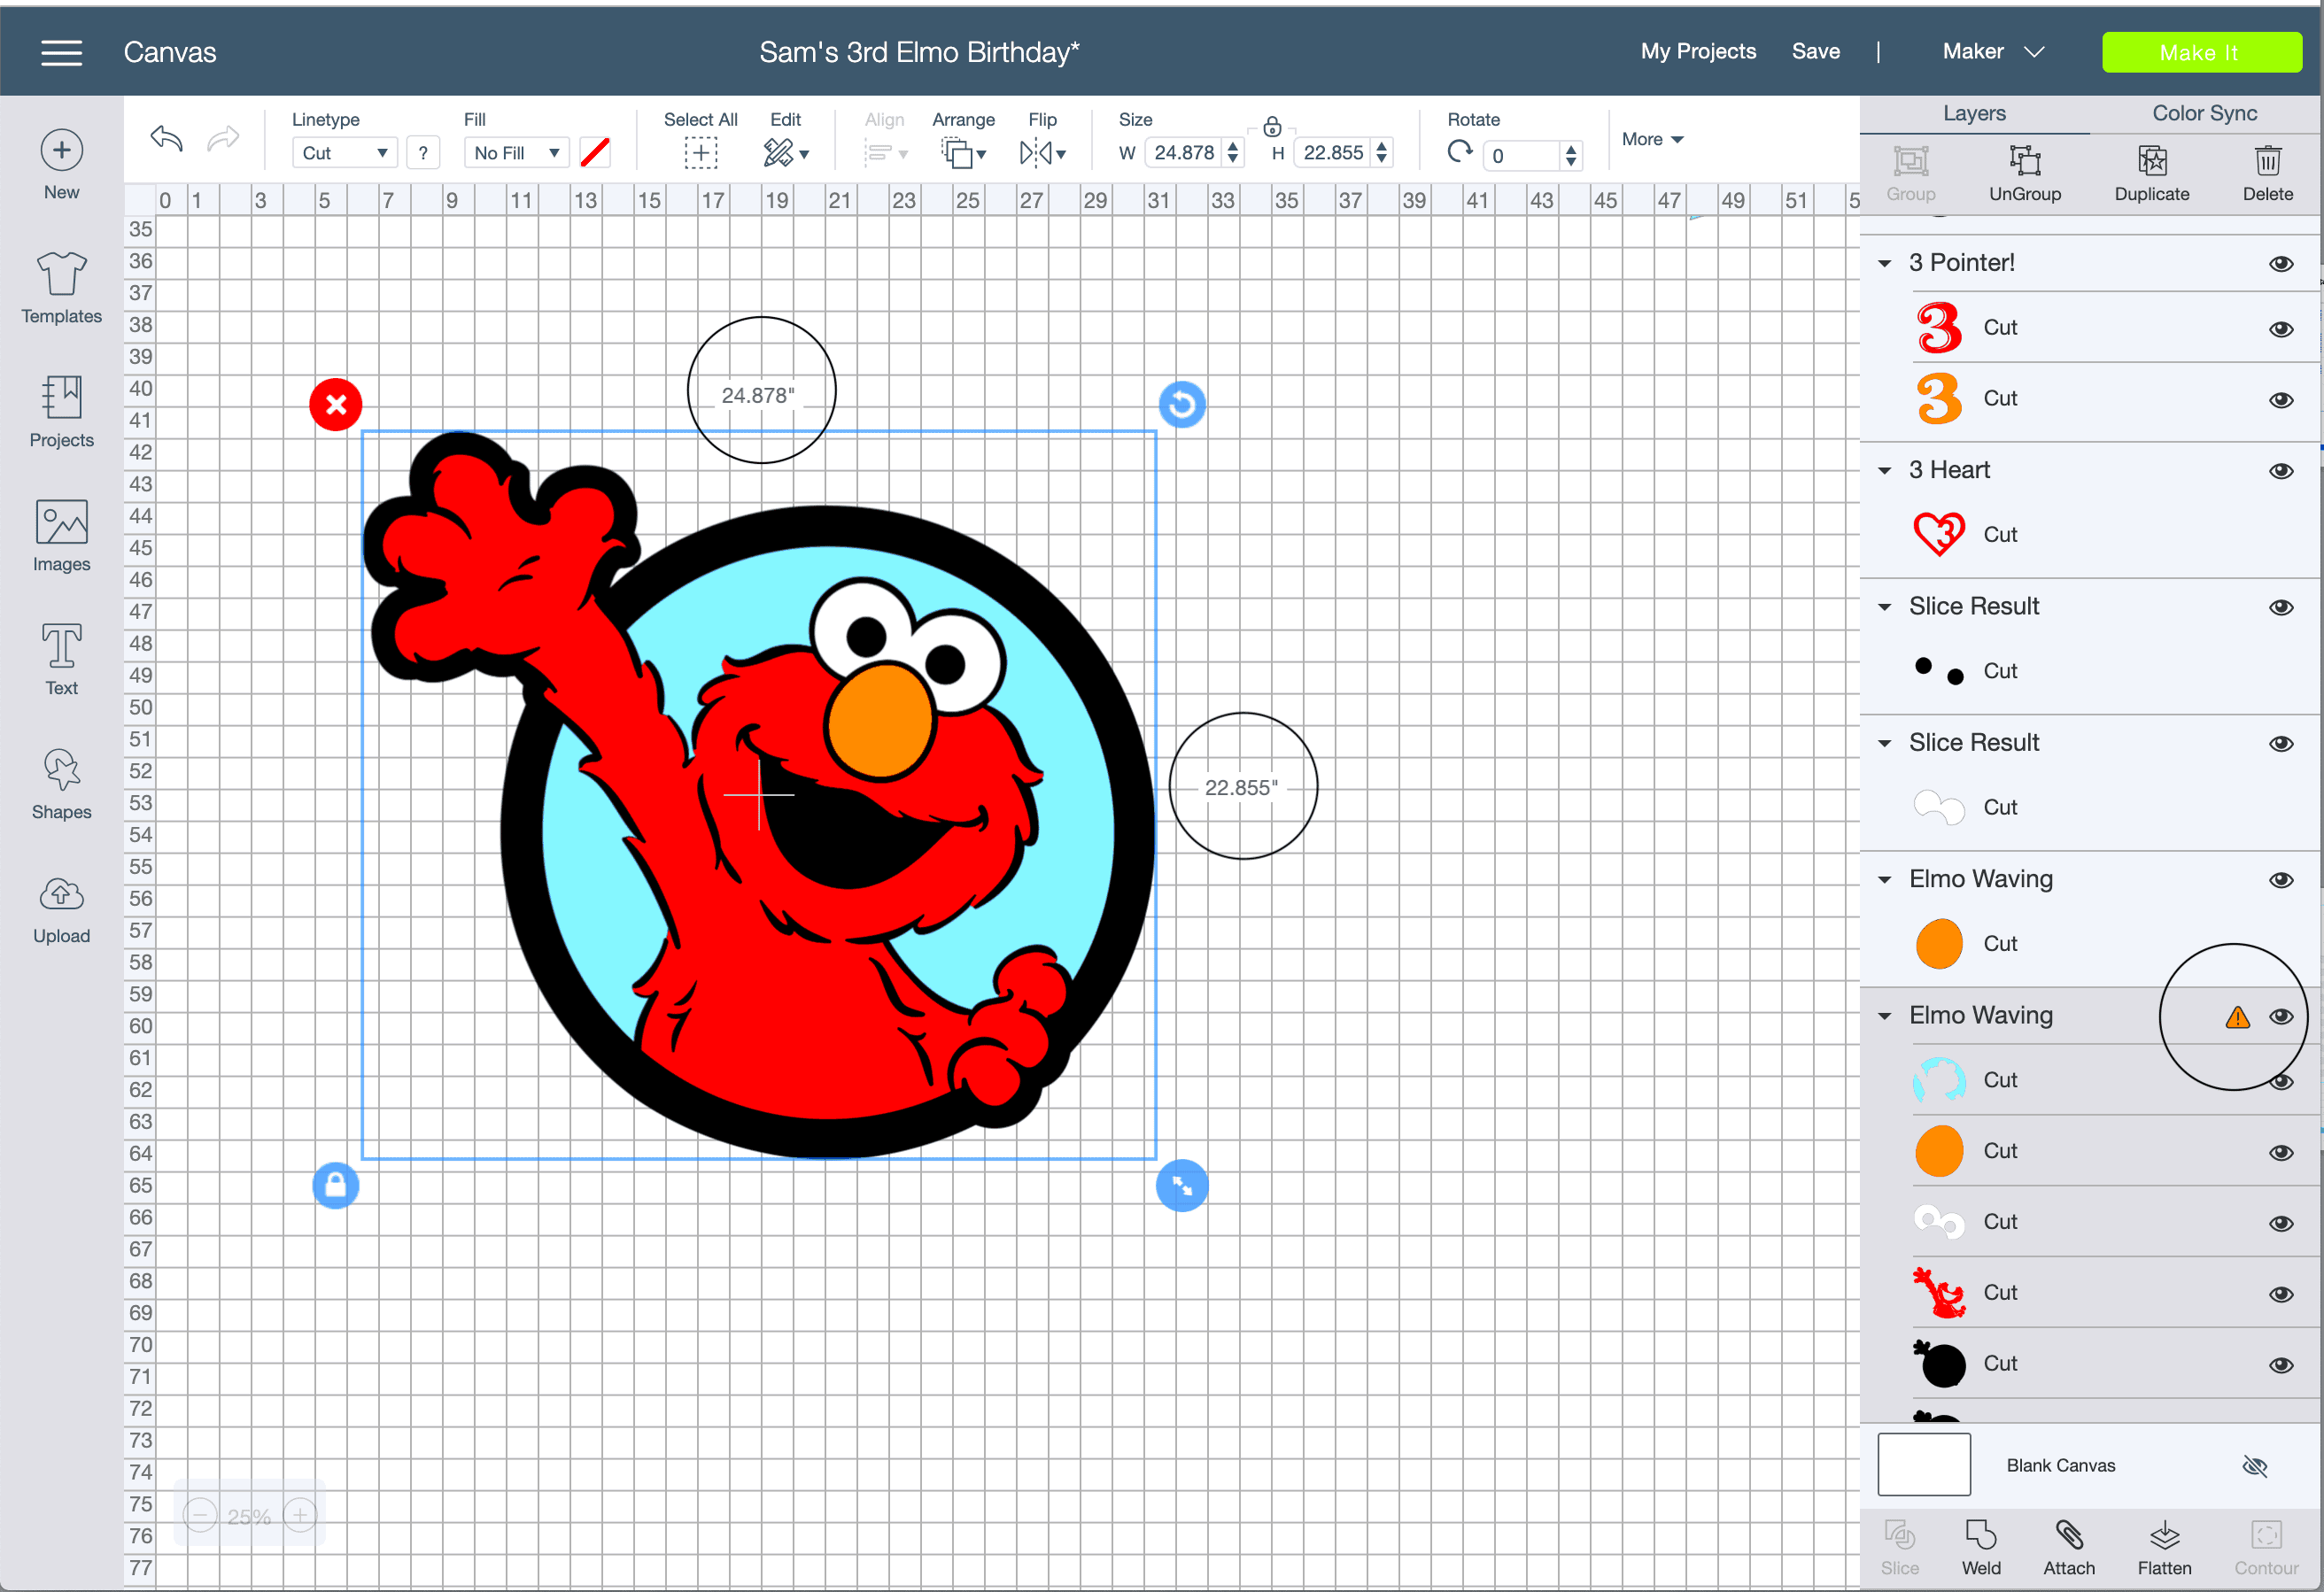Screen dimensions: 2324x1592
Task: Click the Linetype help question mark
Action: point(423,153)
